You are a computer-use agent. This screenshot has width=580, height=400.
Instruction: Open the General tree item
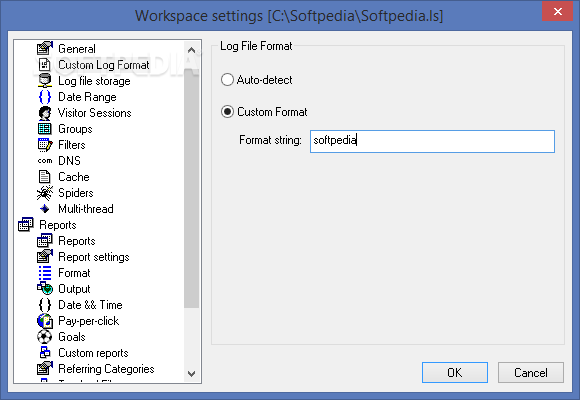[77, 48]
